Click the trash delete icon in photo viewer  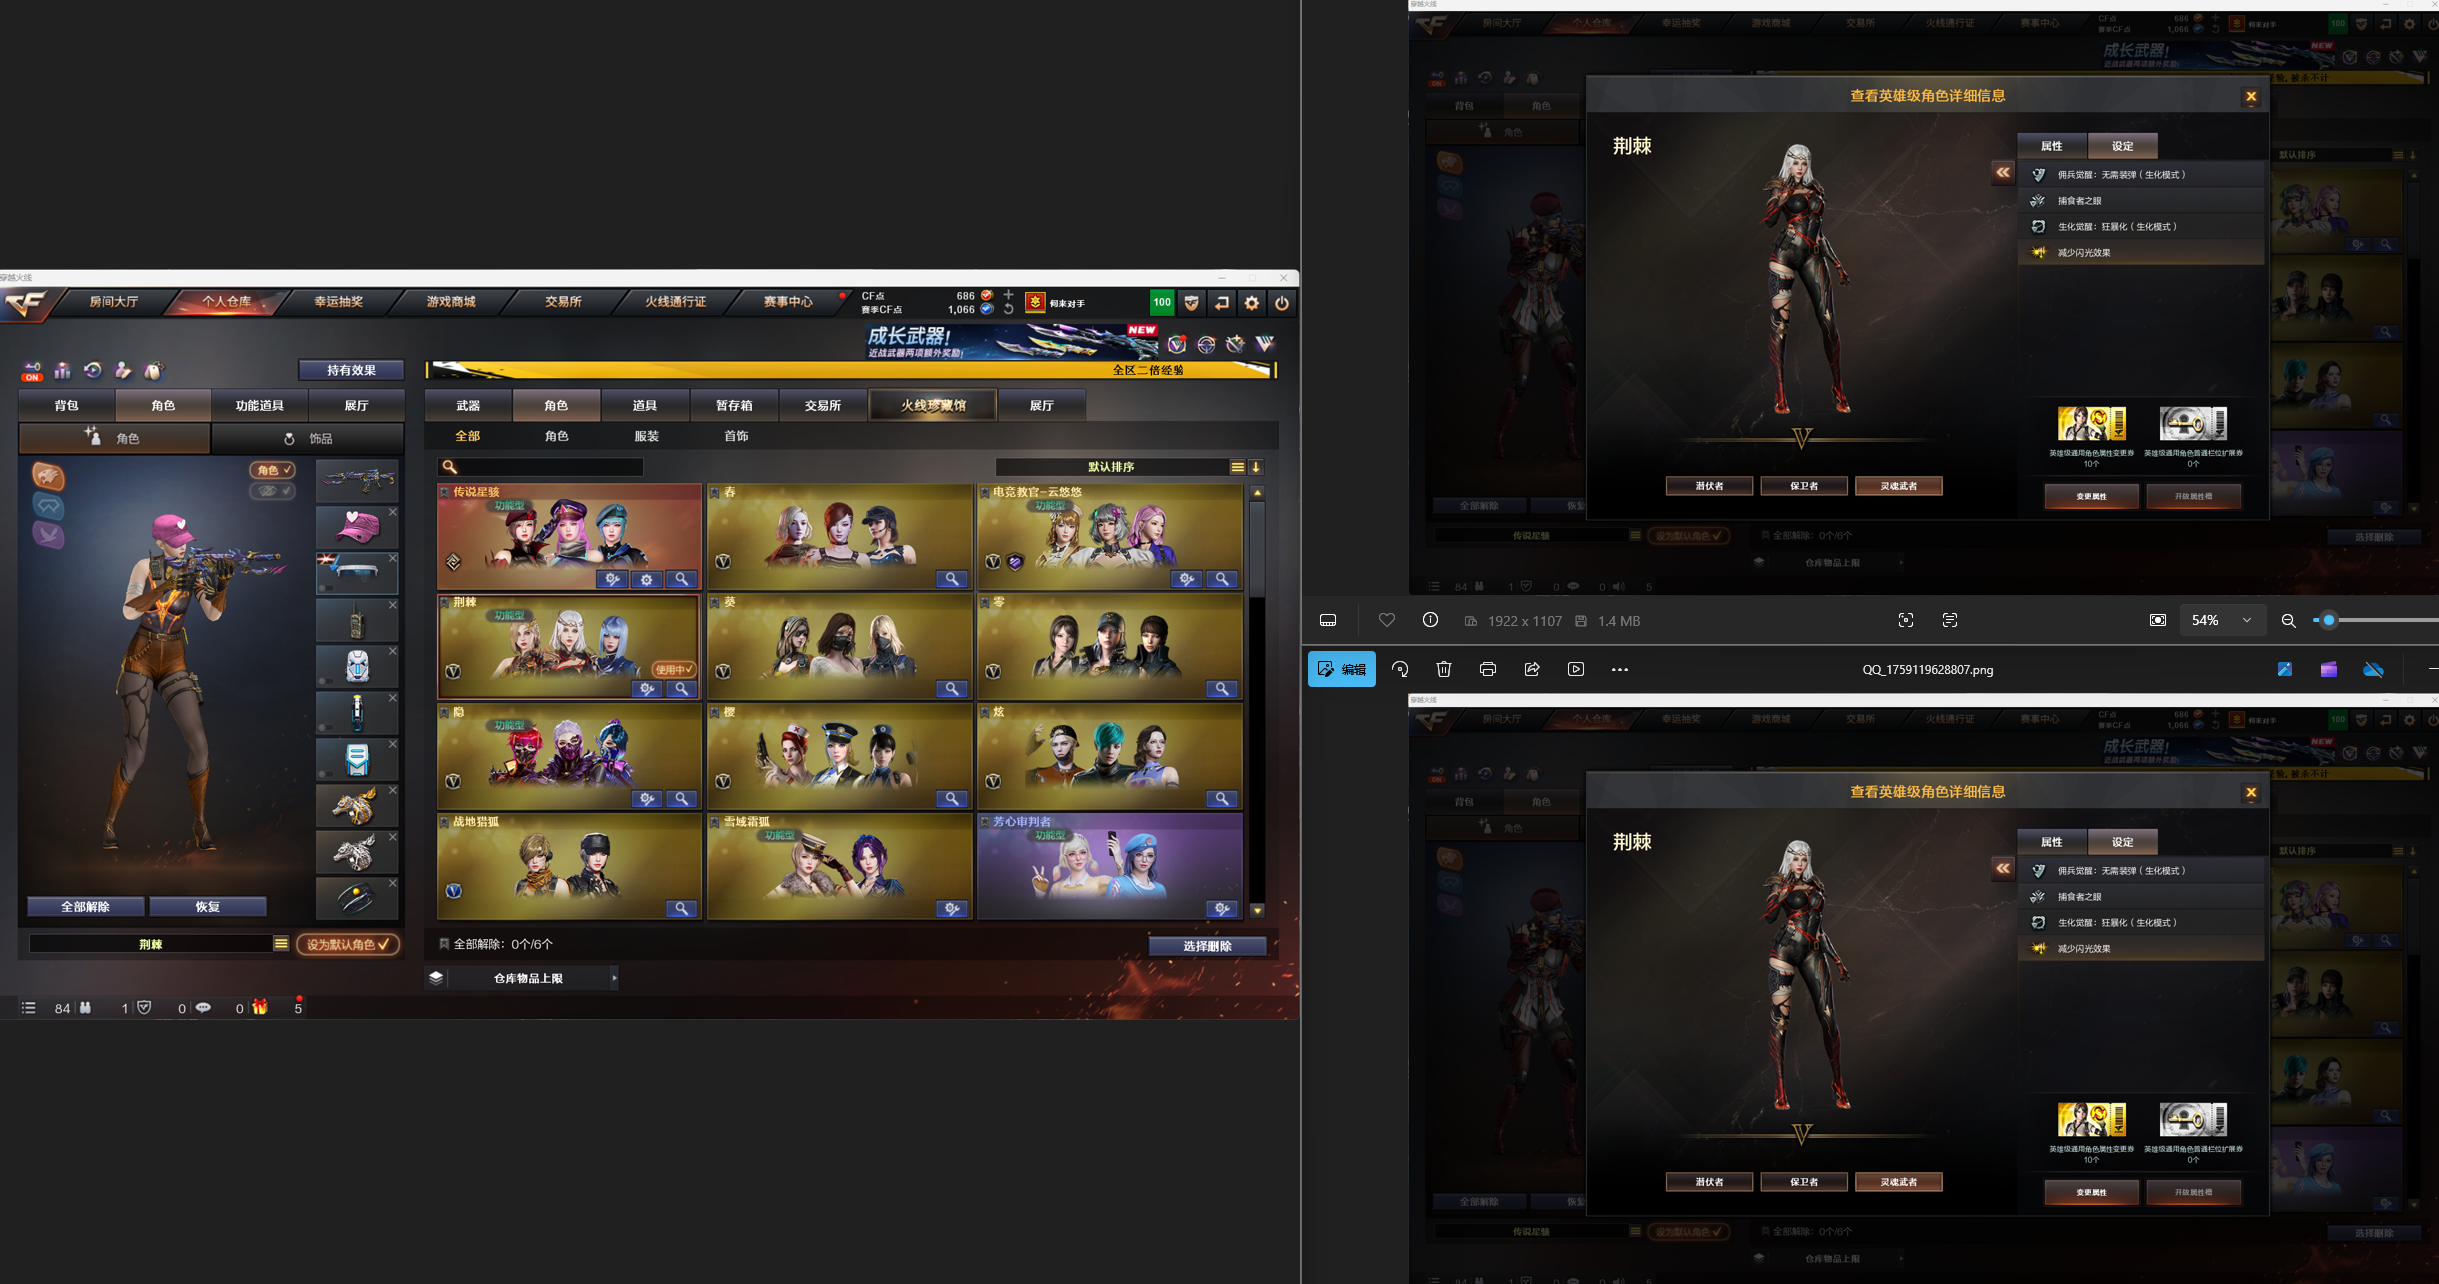pos(1443,669)
